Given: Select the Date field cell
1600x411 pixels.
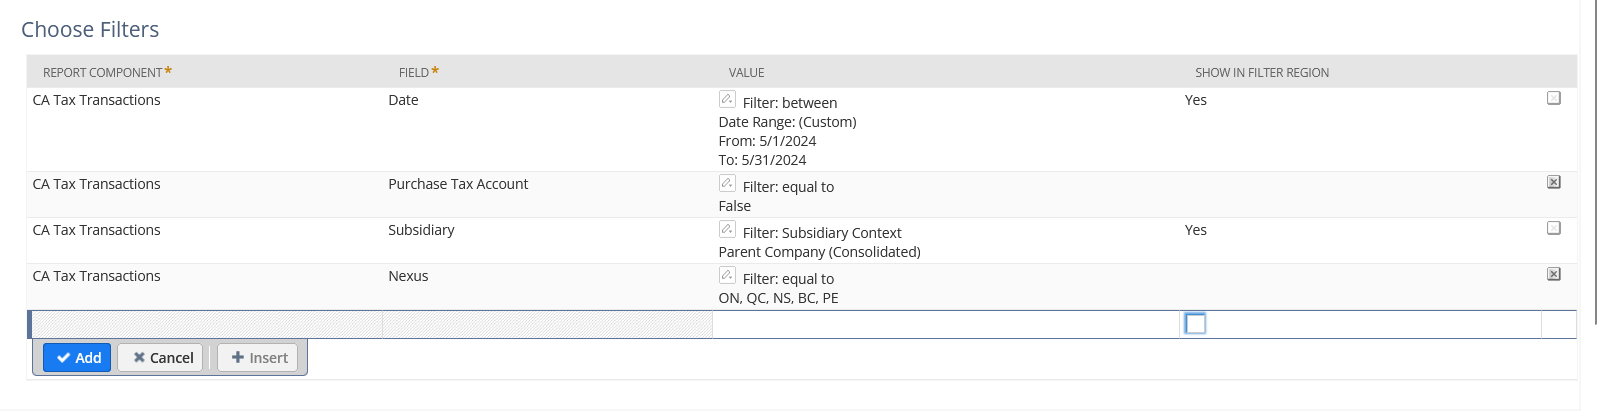Looking at the screenshot, I should 403,100.
